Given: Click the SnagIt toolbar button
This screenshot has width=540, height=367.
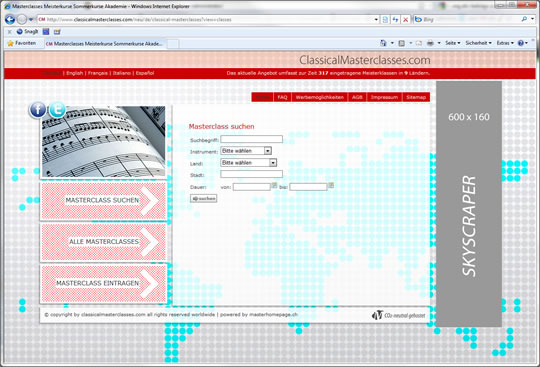Looking at the screenshot, I should tap(27, 32).
